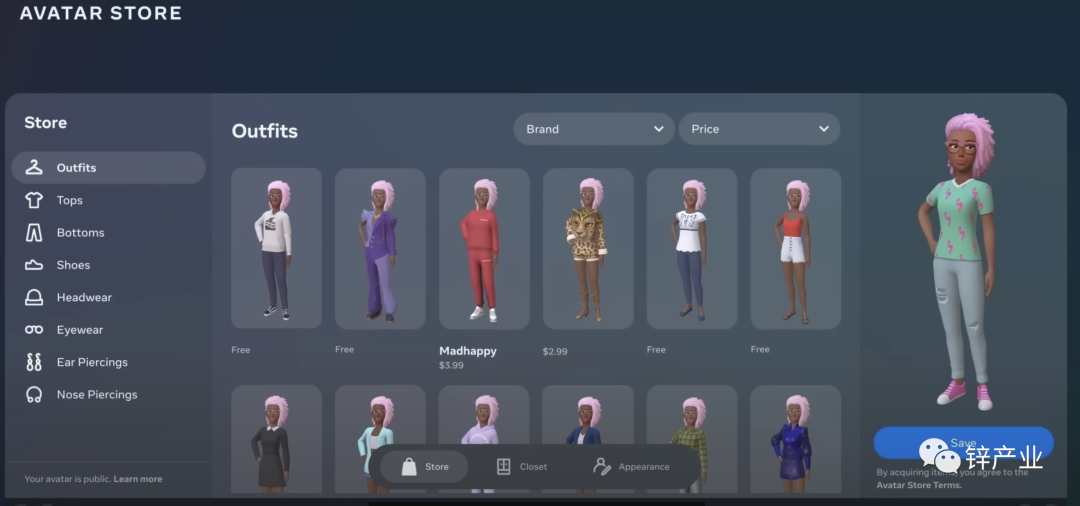
Task: Expand the Price dropdown chevron arrow
Action: pos(824,129)
